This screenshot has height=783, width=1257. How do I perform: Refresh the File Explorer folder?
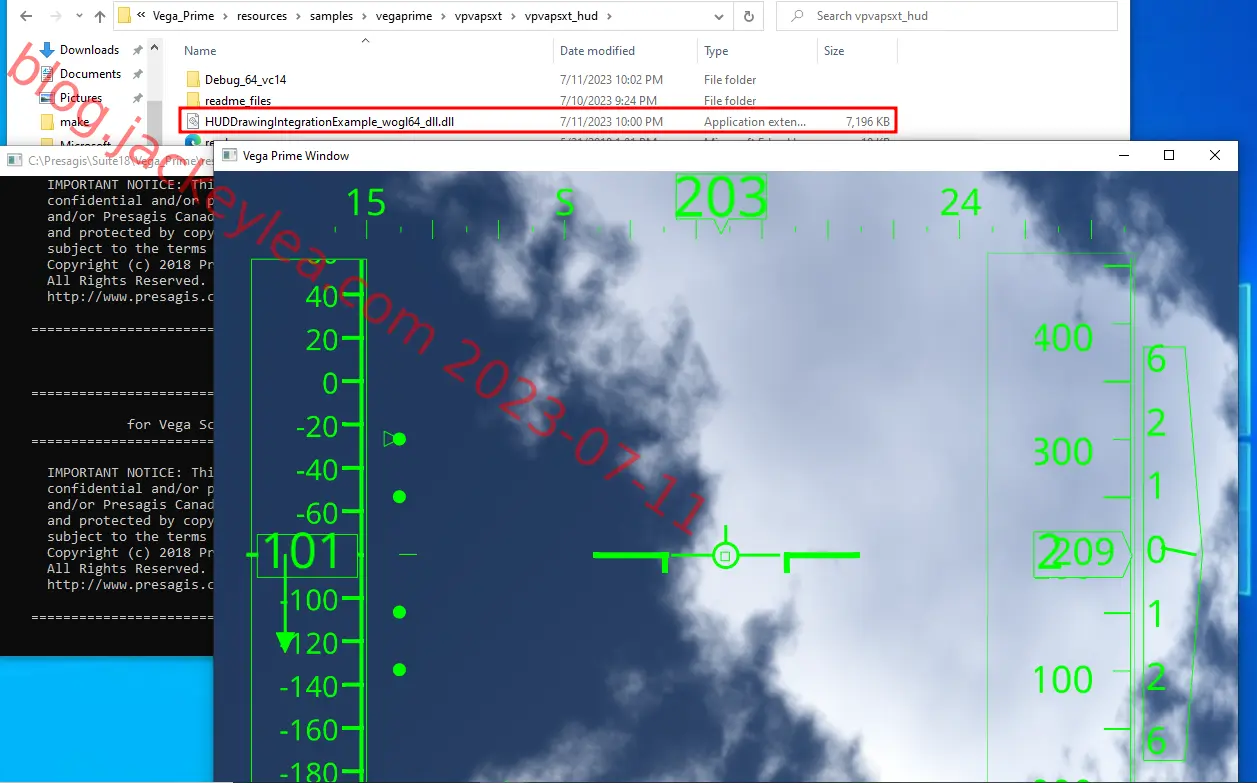pos(748,16)
